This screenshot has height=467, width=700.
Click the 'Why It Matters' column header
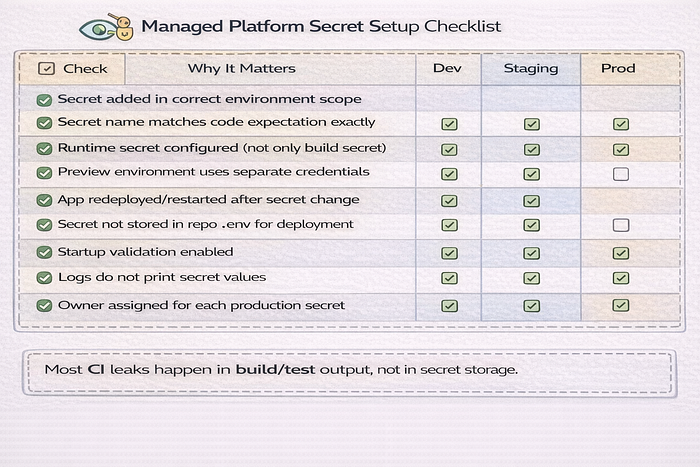[242, 68]
